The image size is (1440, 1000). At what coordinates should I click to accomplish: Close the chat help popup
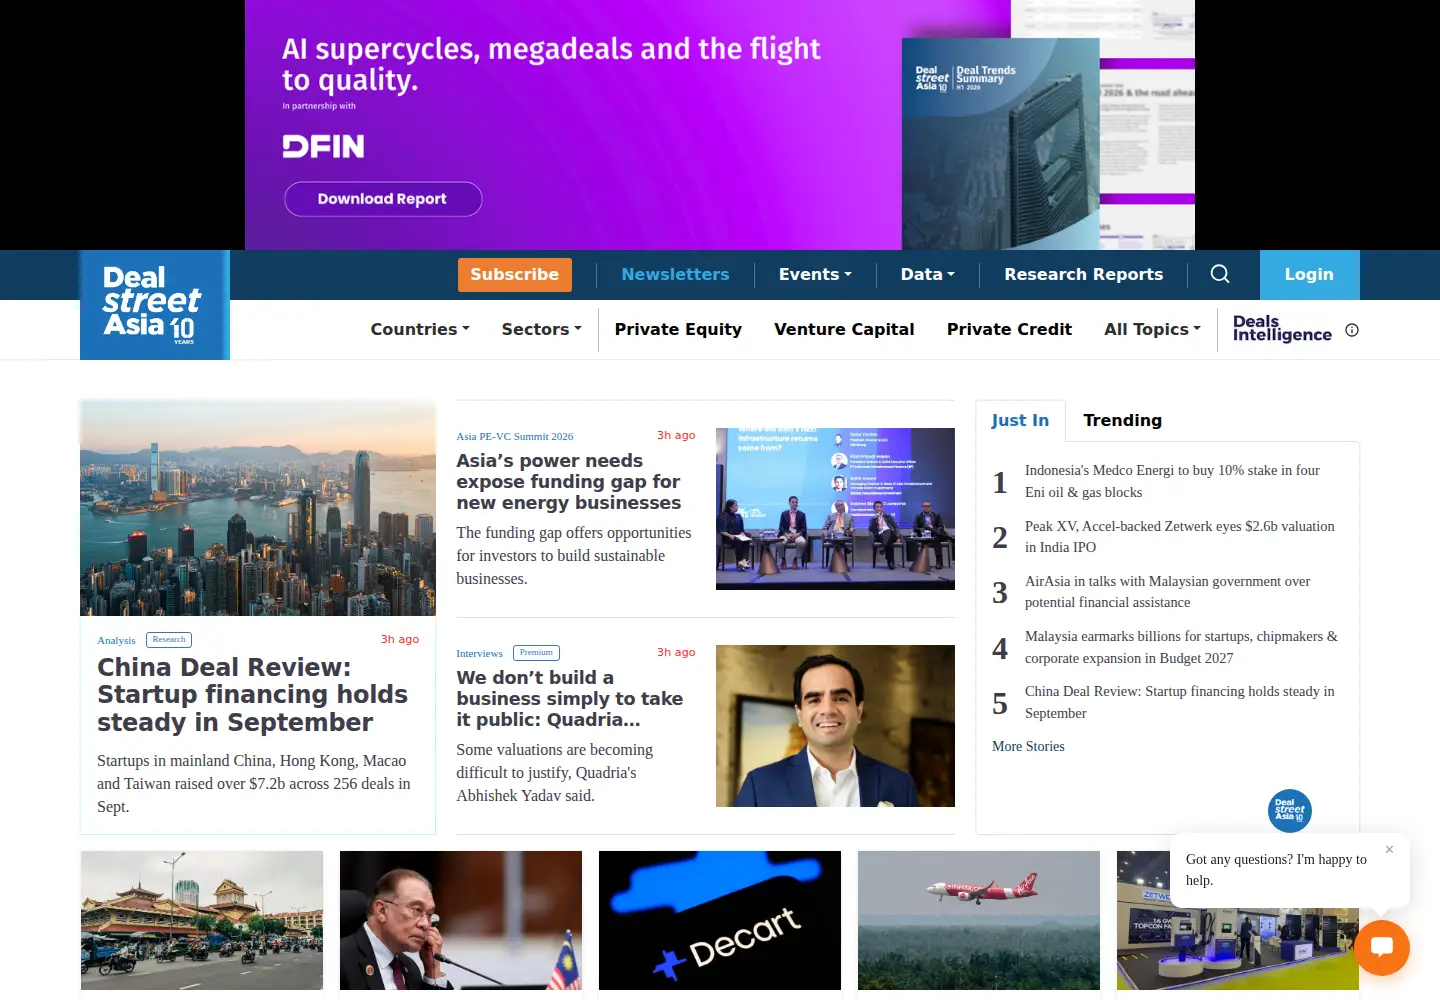pos(1389,849)
